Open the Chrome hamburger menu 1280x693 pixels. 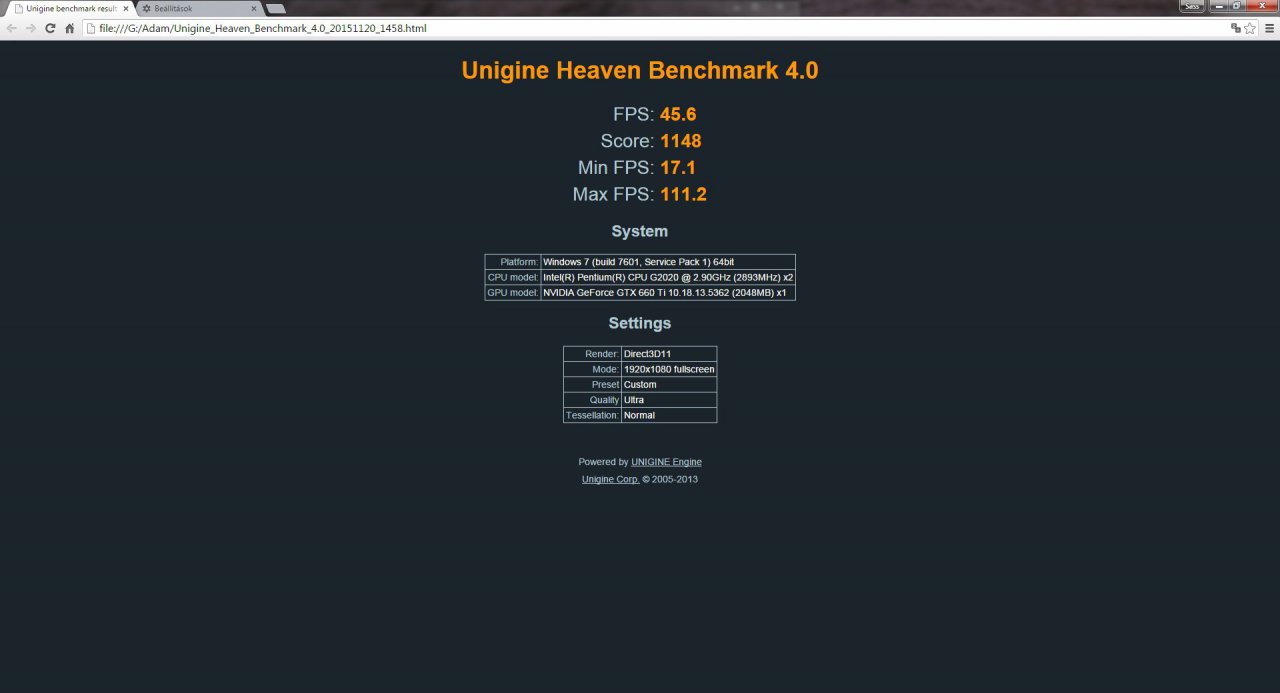point(1269,28)
